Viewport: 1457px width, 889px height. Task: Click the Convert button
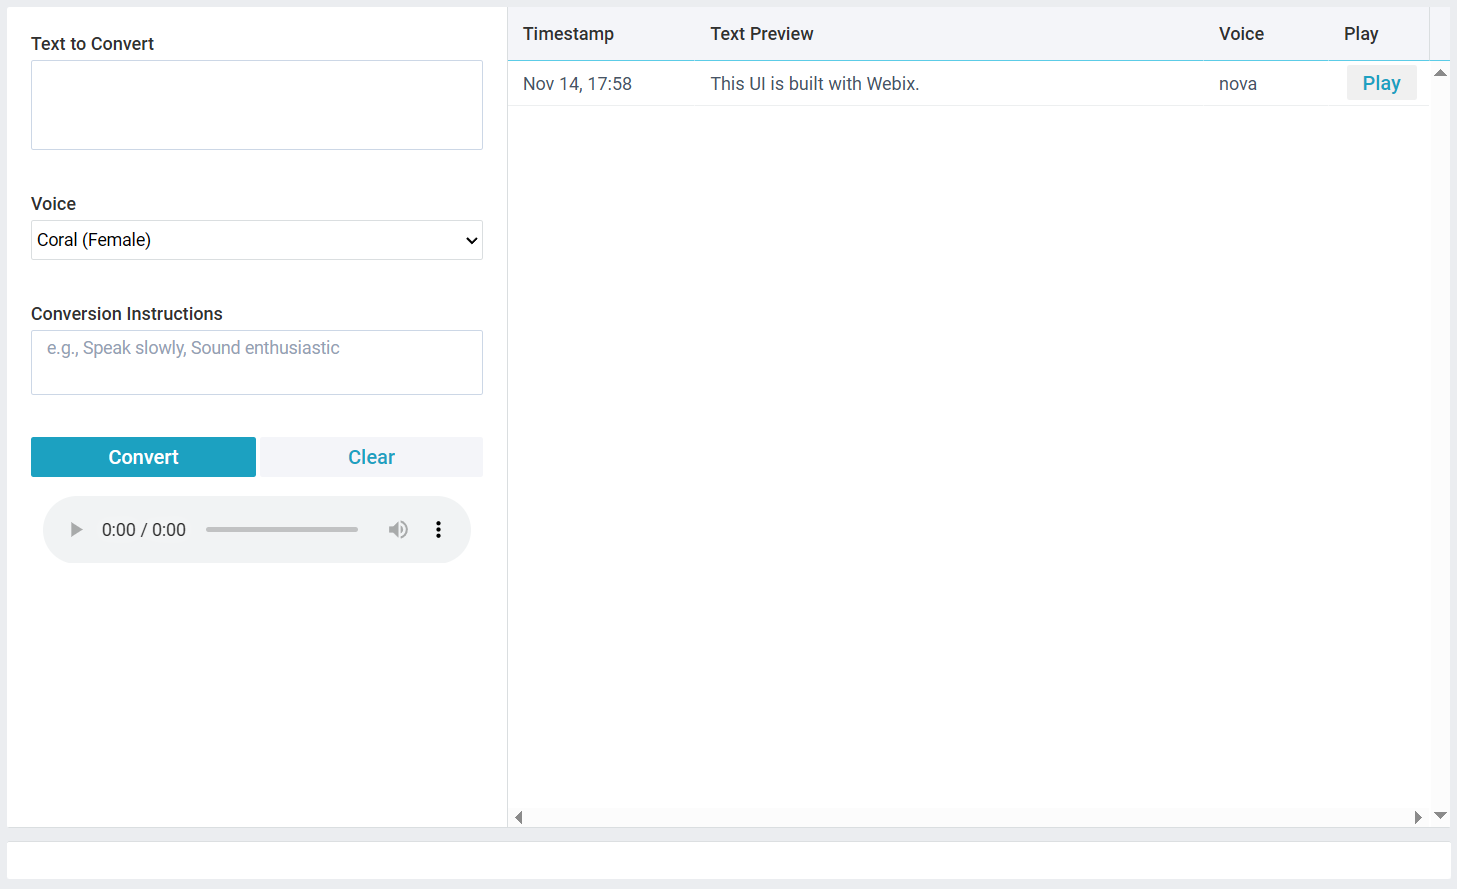point(143,457)
